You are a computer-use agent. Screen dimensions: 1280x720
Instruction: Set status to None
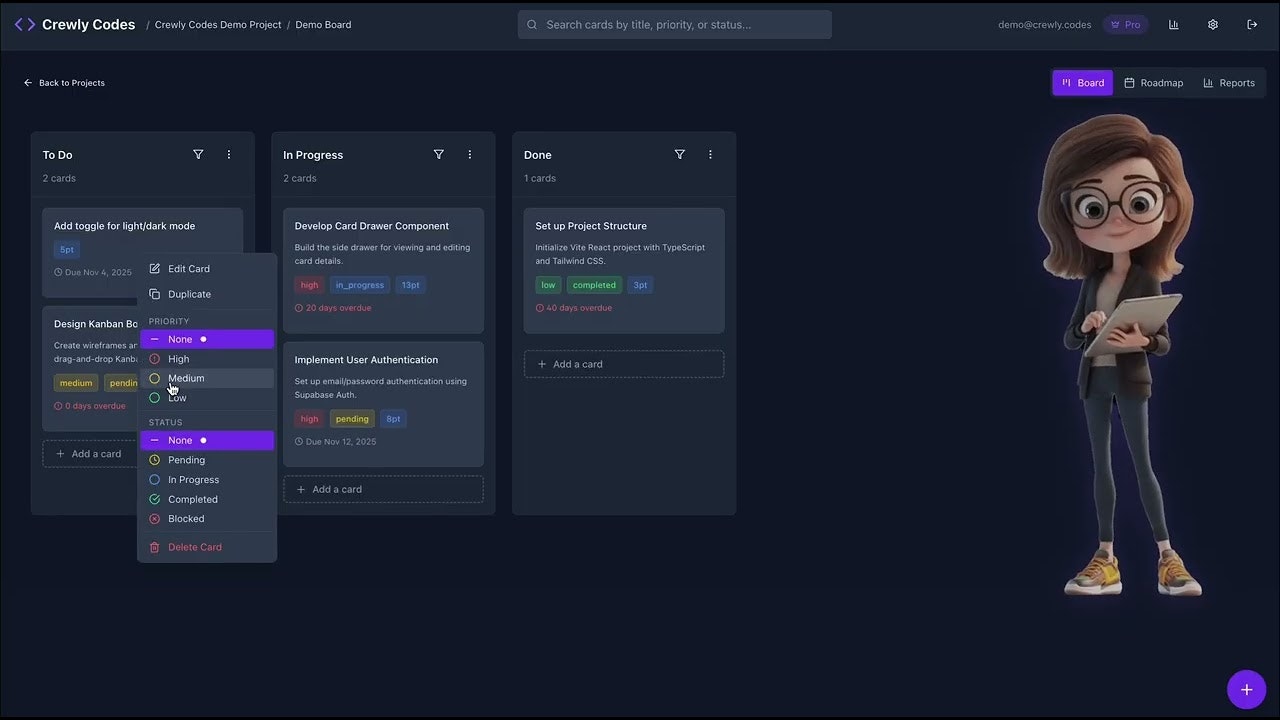tap(207, 440)
